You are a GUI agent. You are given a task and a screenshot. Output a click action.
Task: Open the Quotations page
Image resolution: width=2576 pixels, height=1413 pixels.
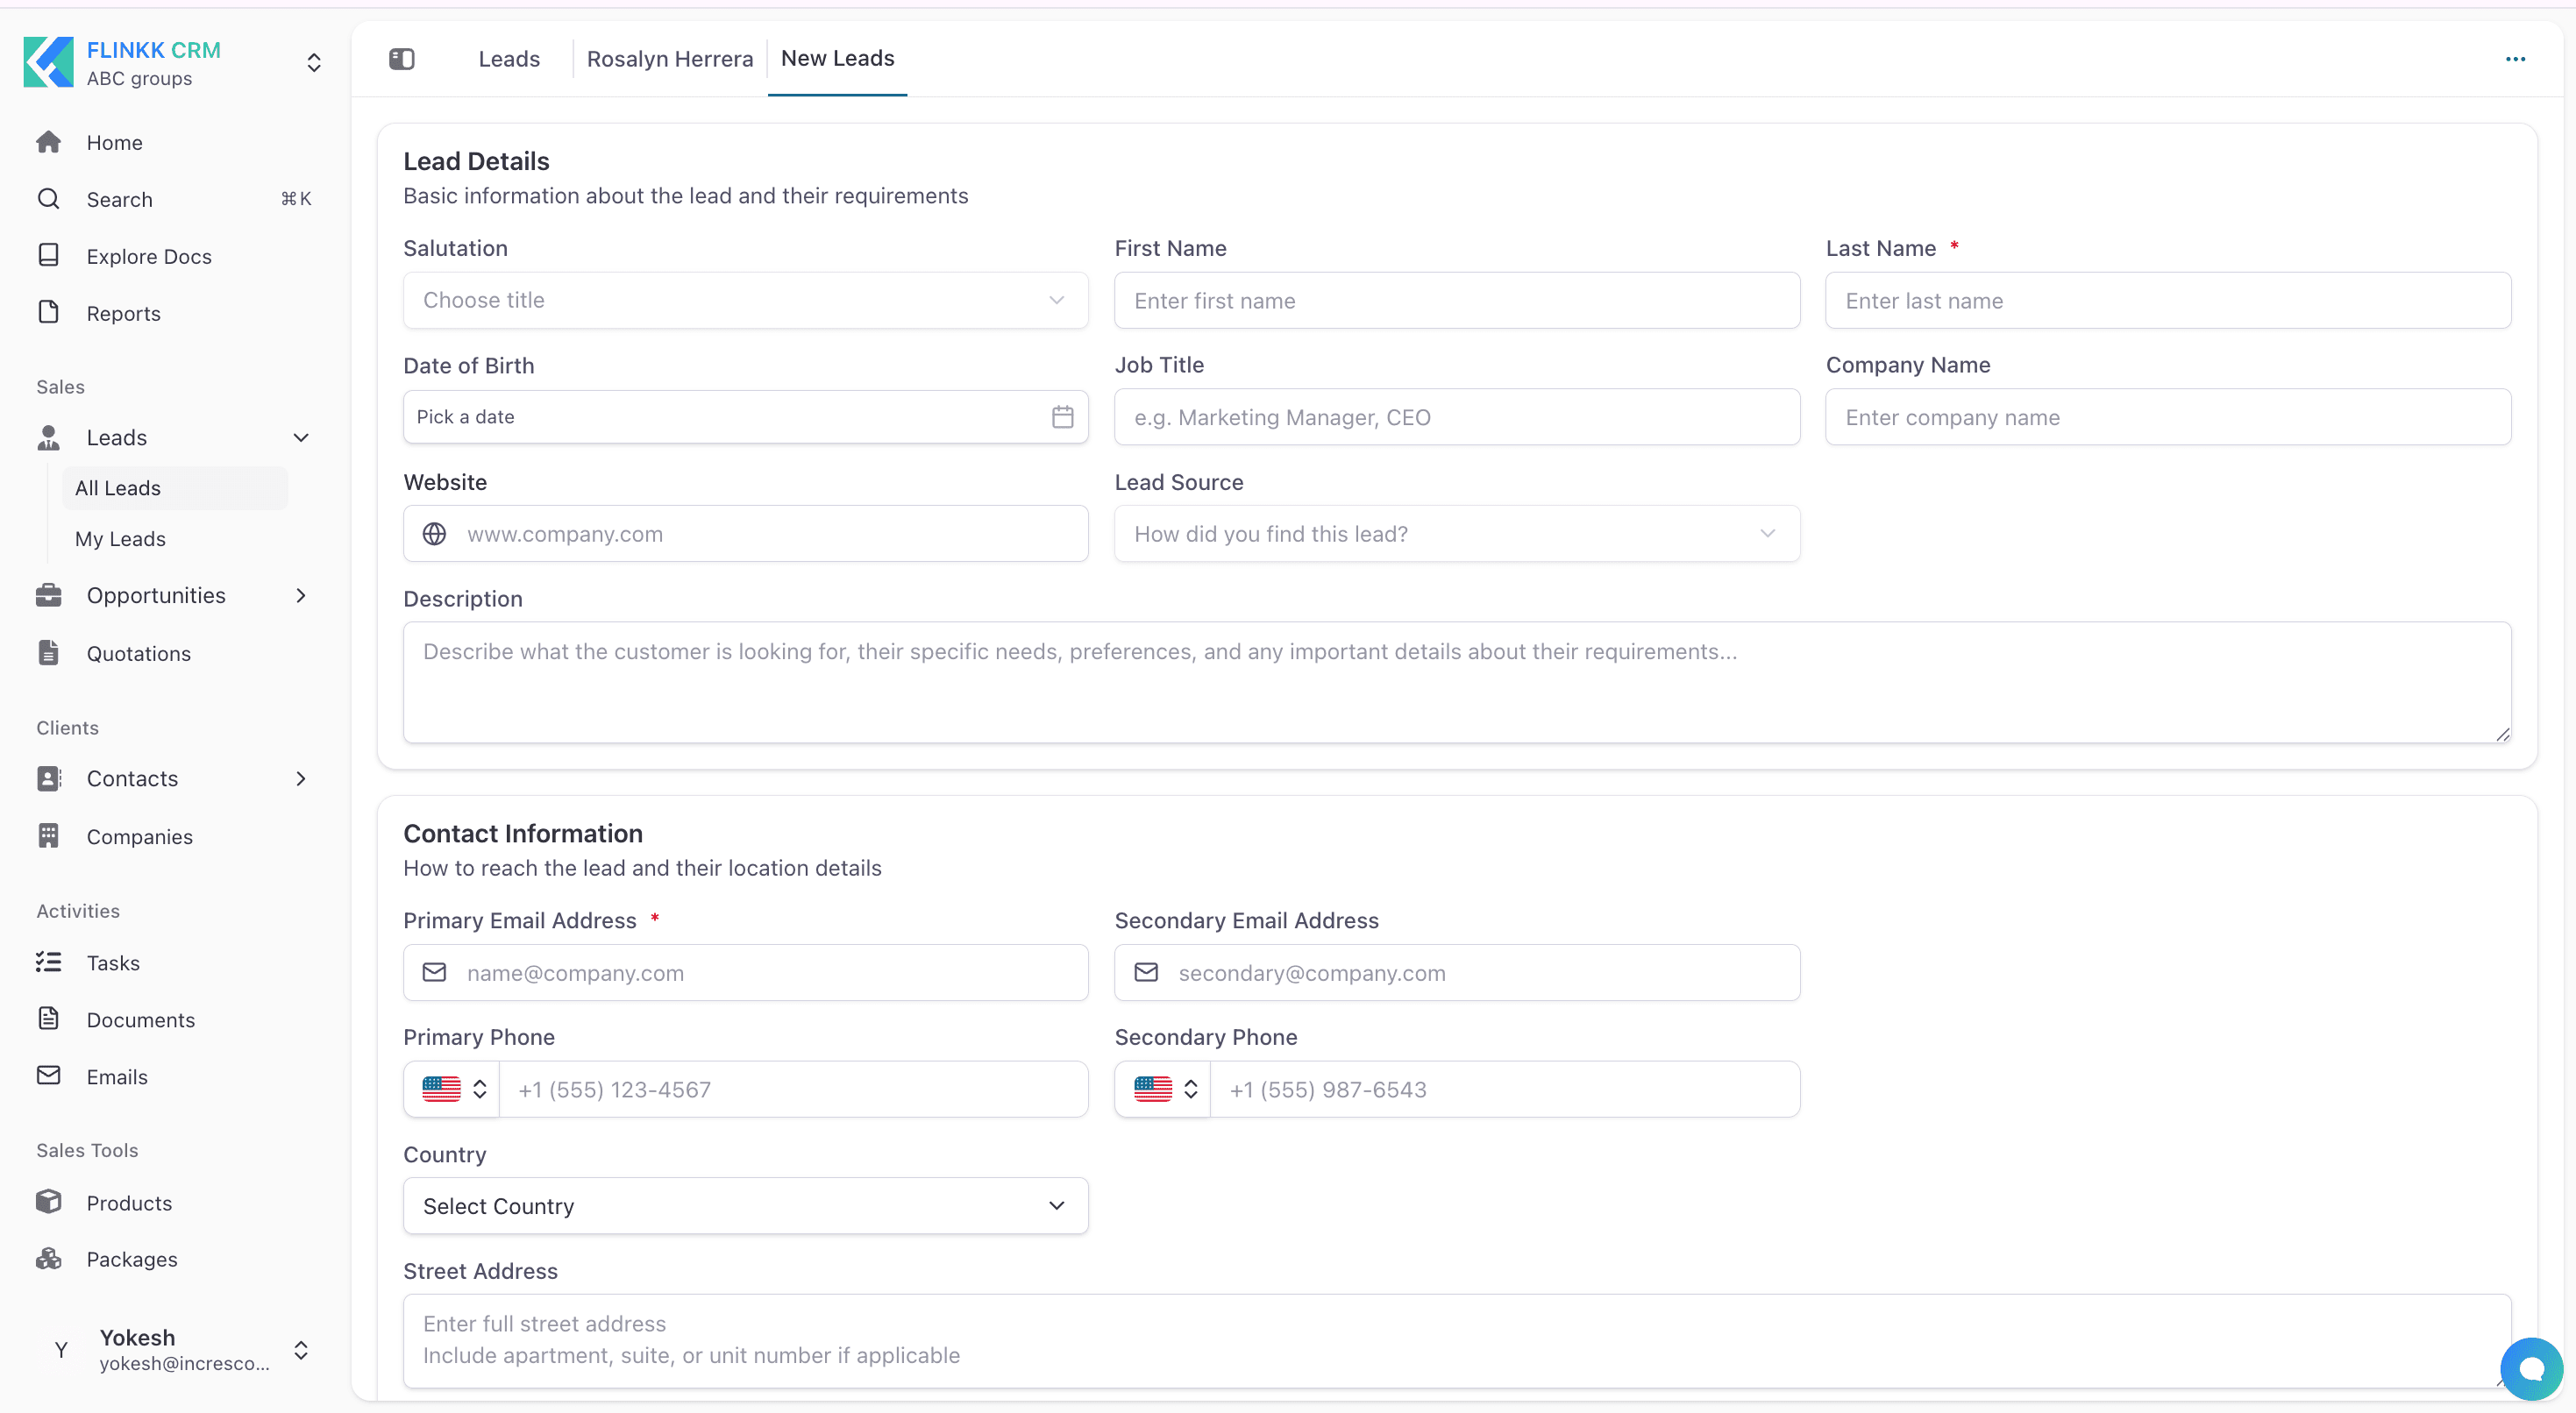[138, 653]
